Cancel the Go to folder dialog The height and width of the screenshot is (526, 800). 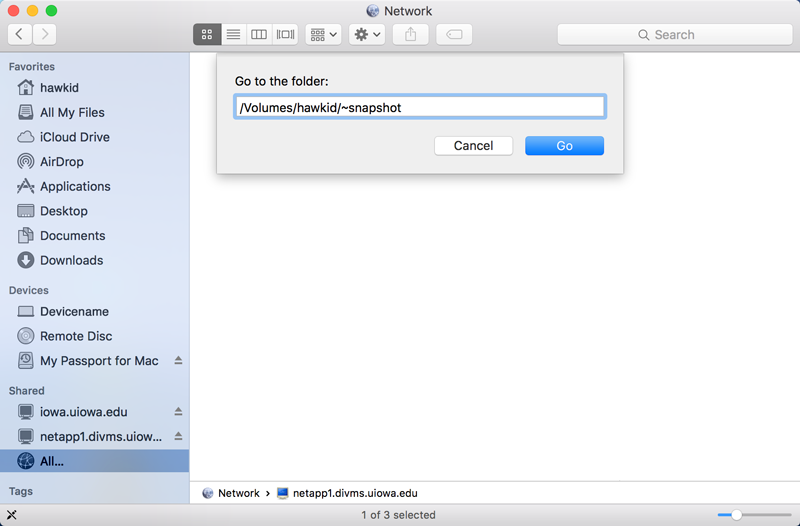coord(473,146)
